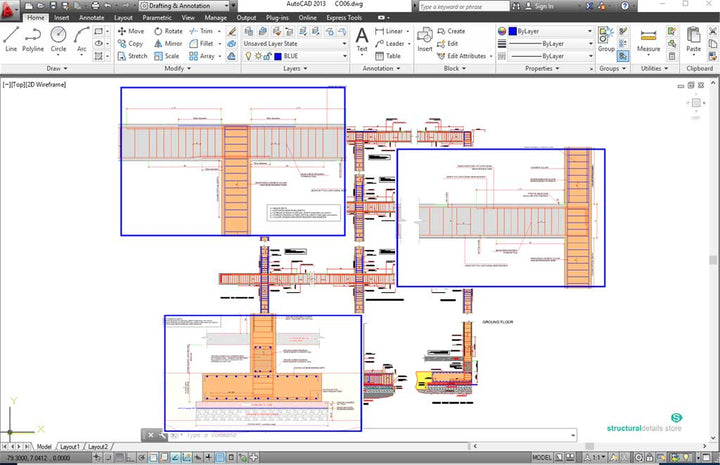The image size is (720, 465).
Task: Switch to the View ribbon tab
Action: (188, 17)
